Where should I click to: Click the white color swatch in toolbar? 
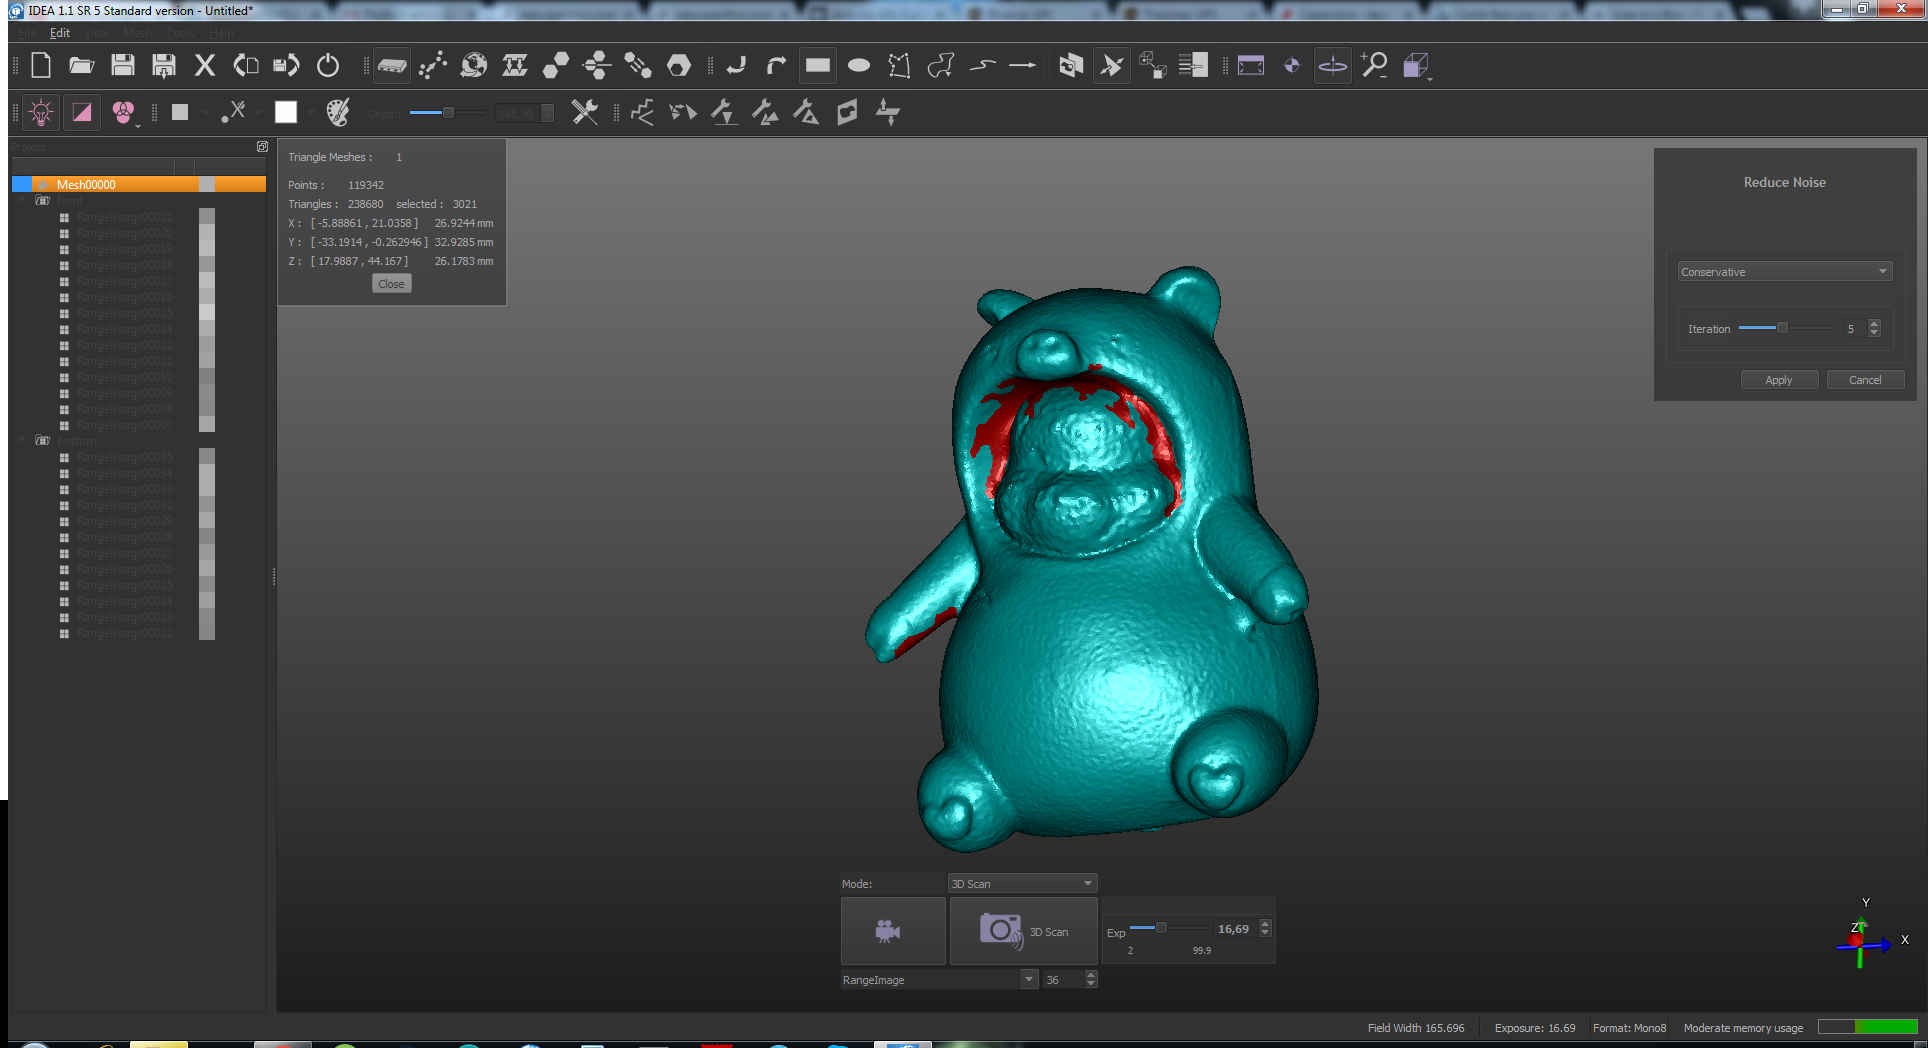pos(286,112)
